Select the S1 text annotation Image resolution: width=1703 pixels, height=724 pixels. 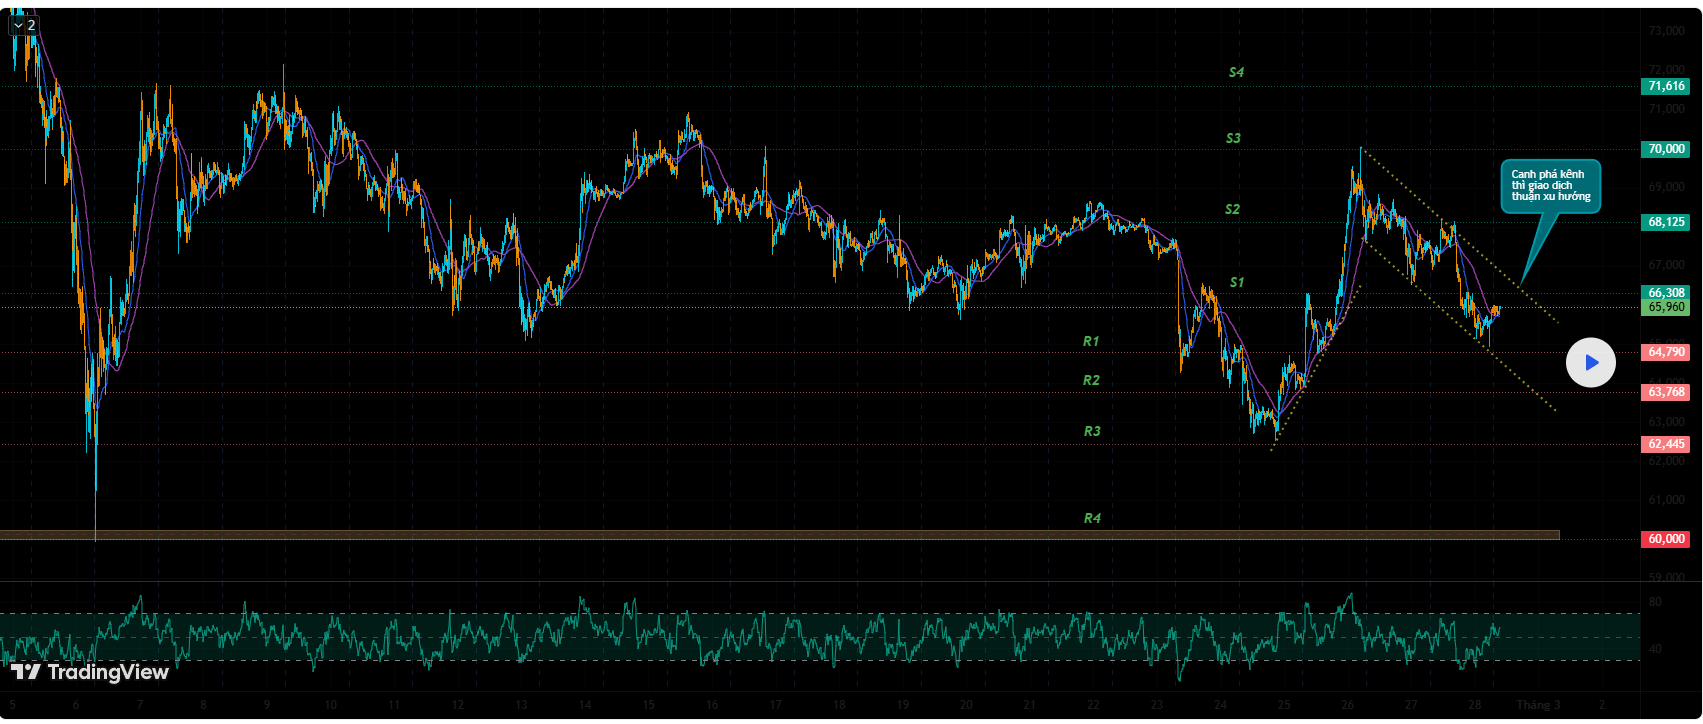[x=1236, y=282]
